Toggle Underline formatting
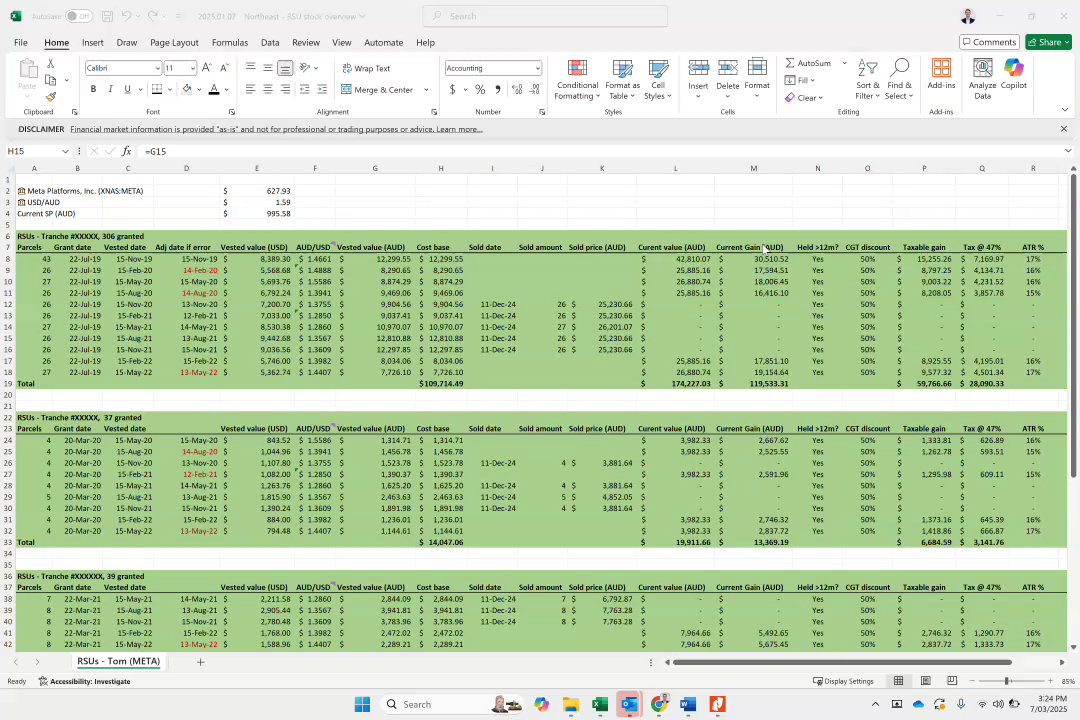The height and width of the screenshot is (720, 1080). click(x=127, y=89)
